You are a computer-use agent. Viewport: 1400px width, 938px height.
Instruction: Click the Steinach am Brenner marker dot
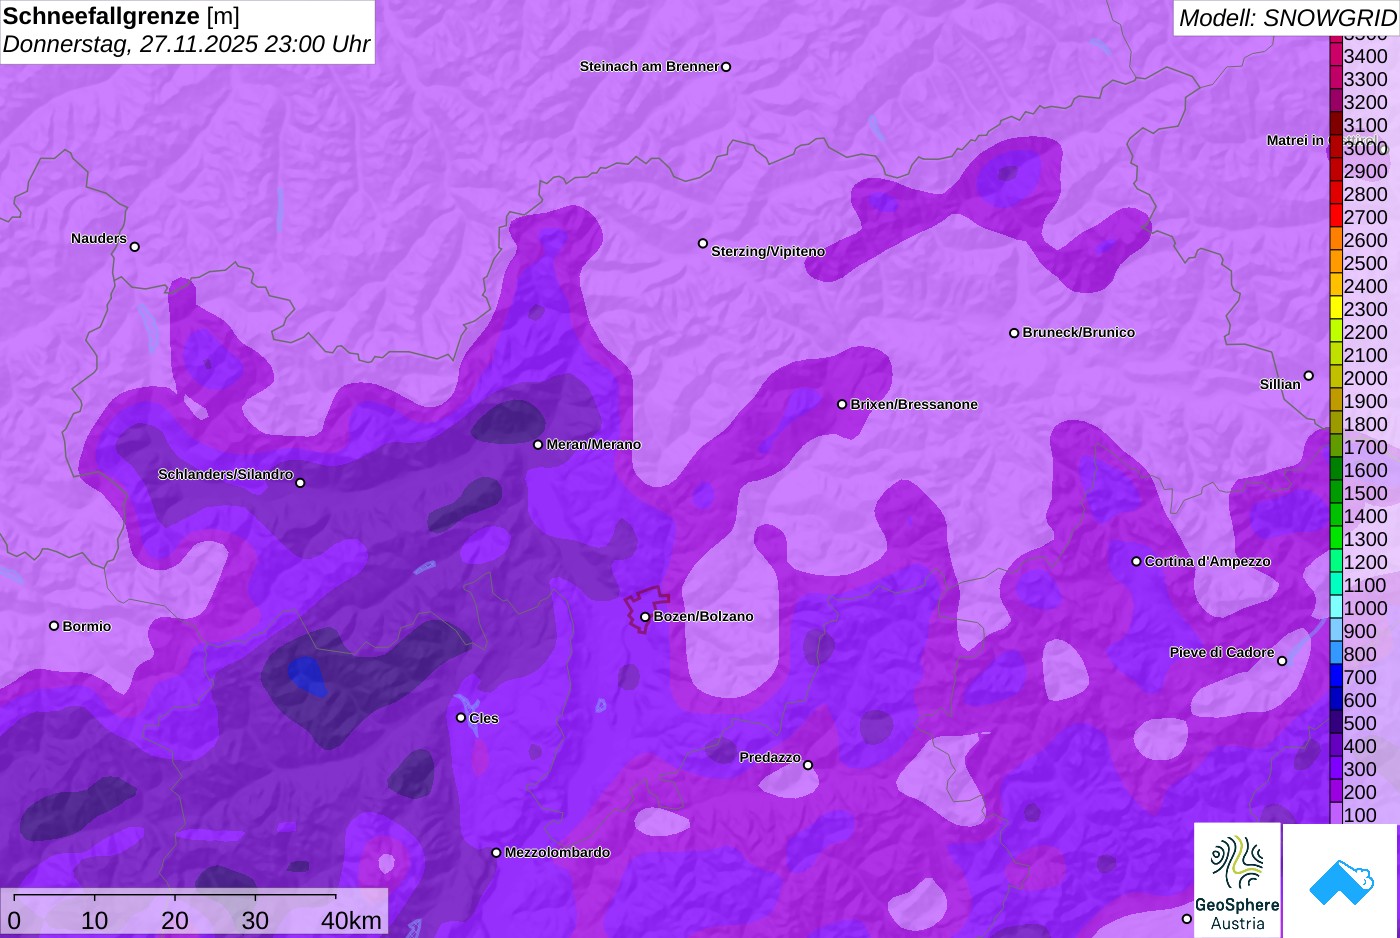[x=726, y=67]
